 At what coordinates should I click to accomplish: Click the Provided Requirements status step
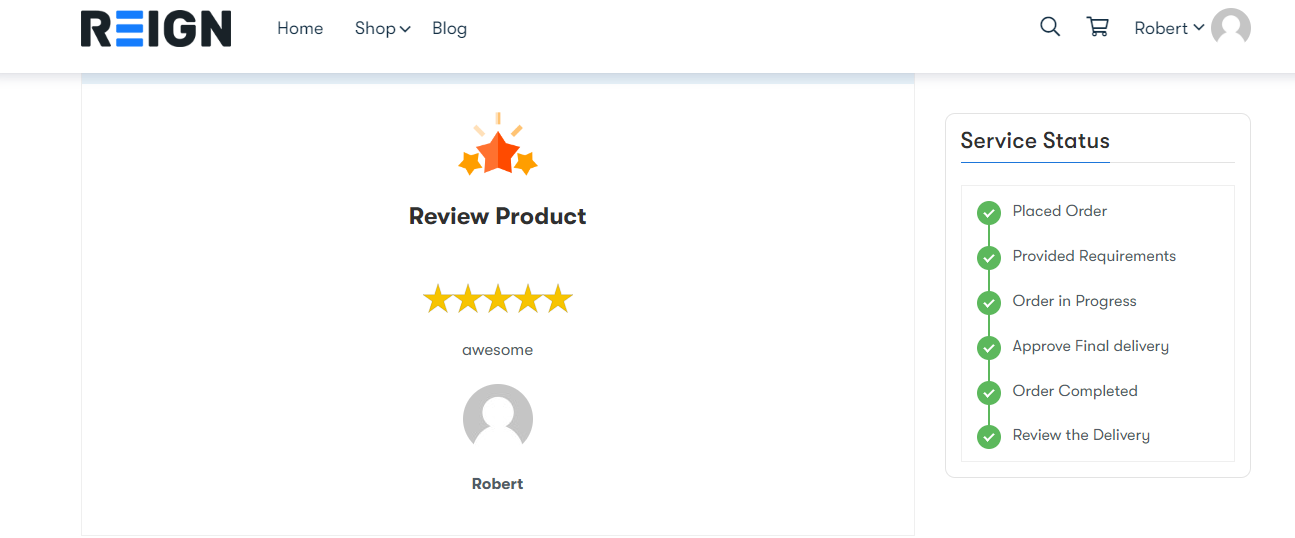tap(1094, 256)
